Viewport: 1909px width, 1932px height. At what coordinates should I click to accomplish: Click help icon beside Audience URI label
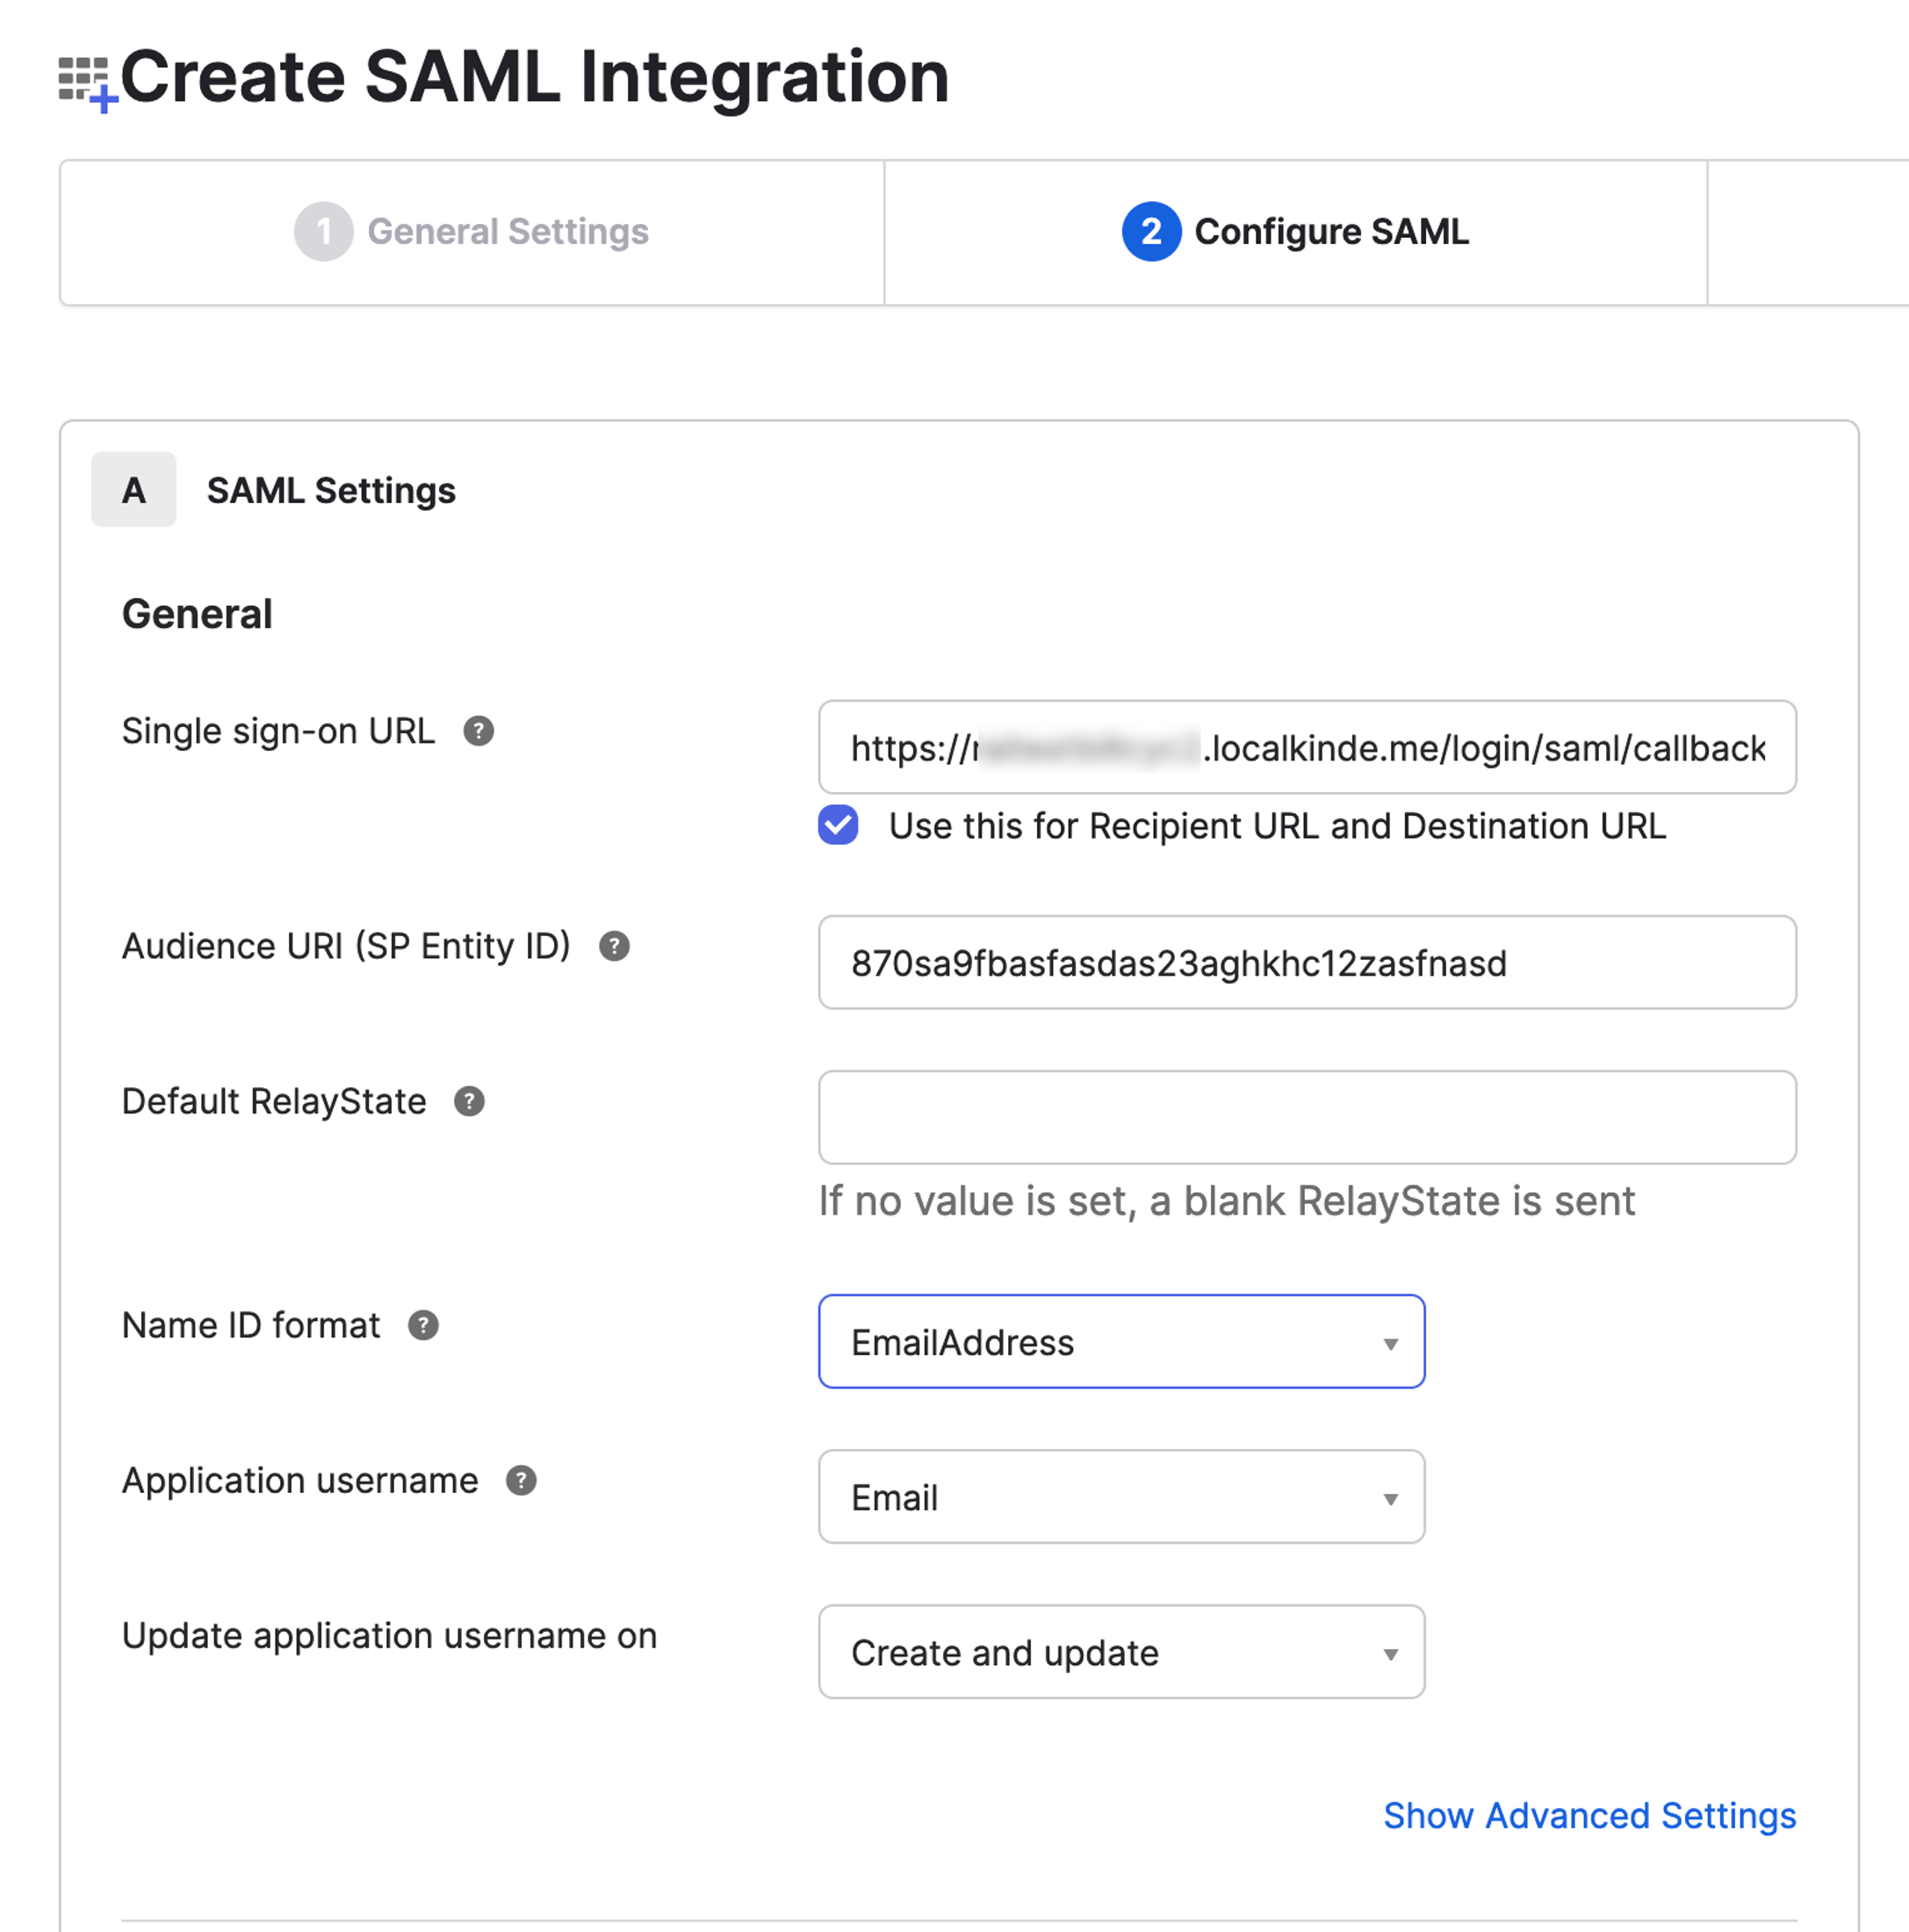614,946
